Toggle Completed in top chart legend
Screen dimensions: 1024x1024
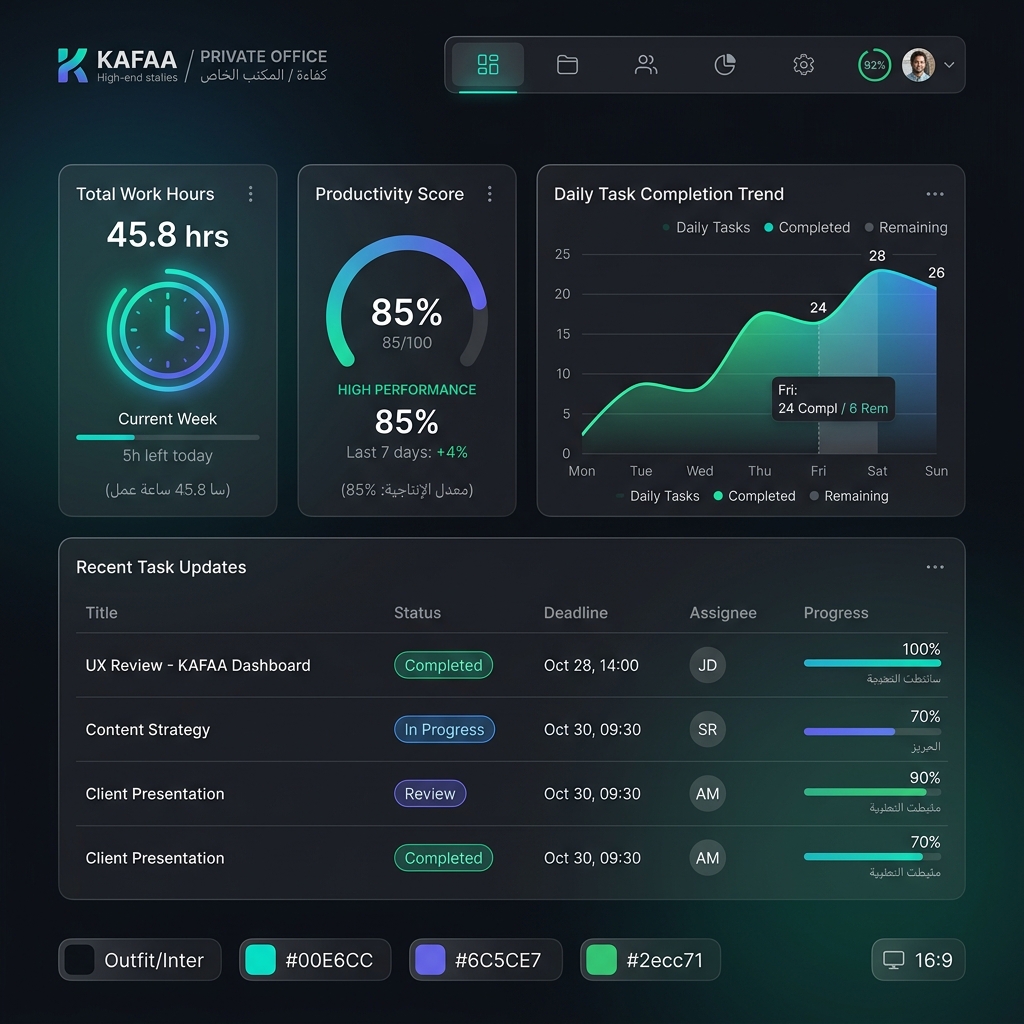click(x=807, y=227)
